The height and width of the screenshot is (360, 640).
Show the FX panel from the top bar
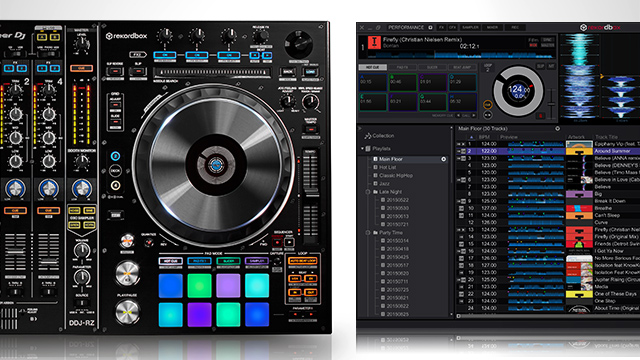click(441, 27)
